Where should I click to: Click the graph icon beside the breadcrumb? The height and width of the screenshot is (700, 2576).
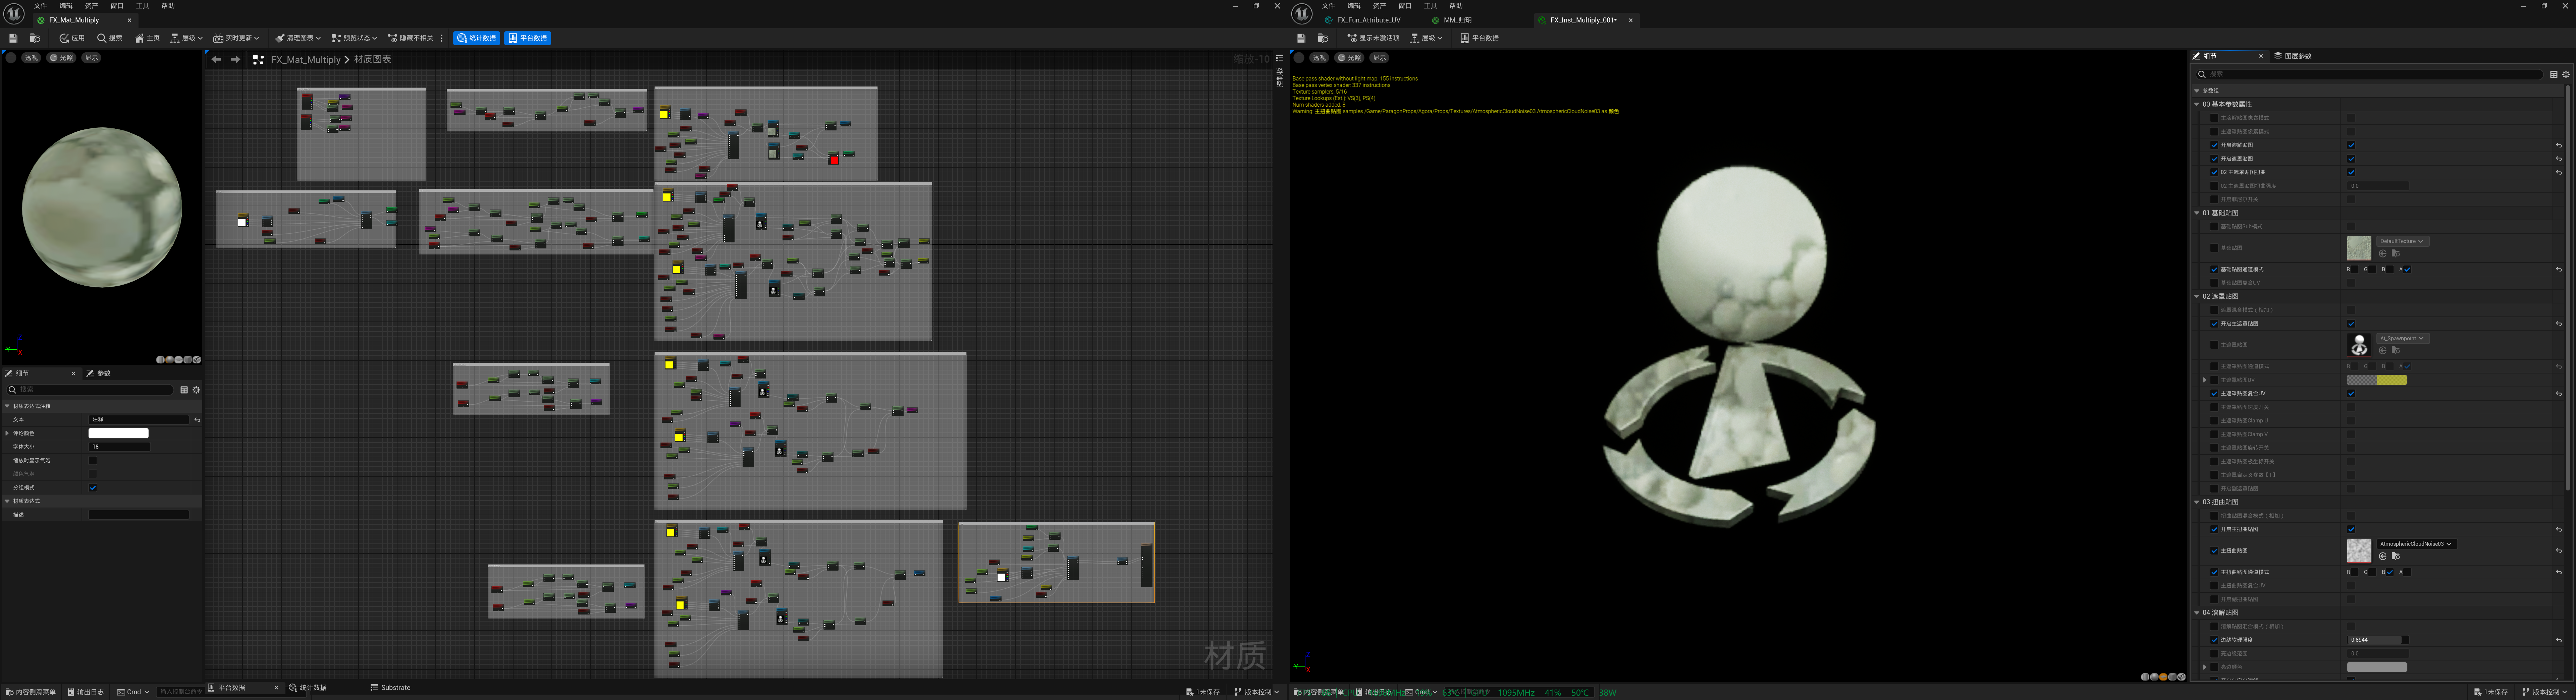[258, 60]
